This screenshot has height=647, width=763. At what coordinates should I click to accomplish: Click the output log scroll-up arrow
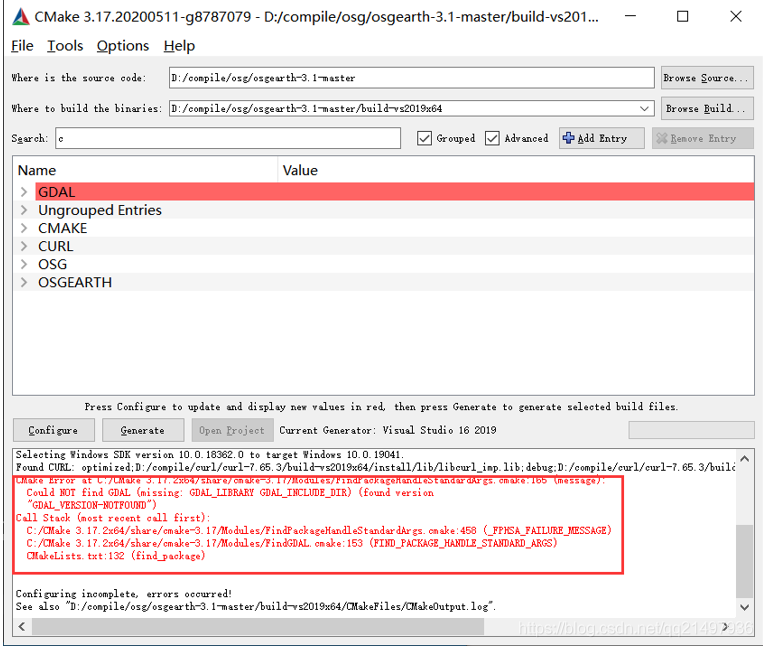point(745,459)
